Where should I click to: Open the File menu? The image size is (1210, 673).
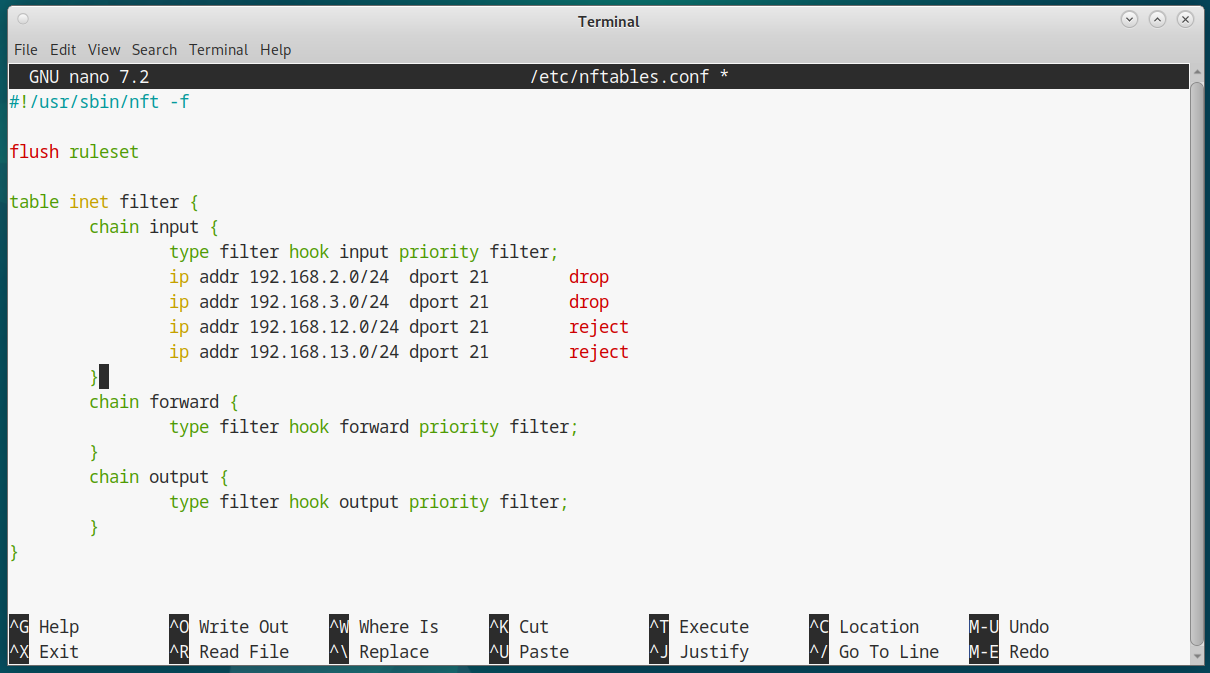[25, 50]
